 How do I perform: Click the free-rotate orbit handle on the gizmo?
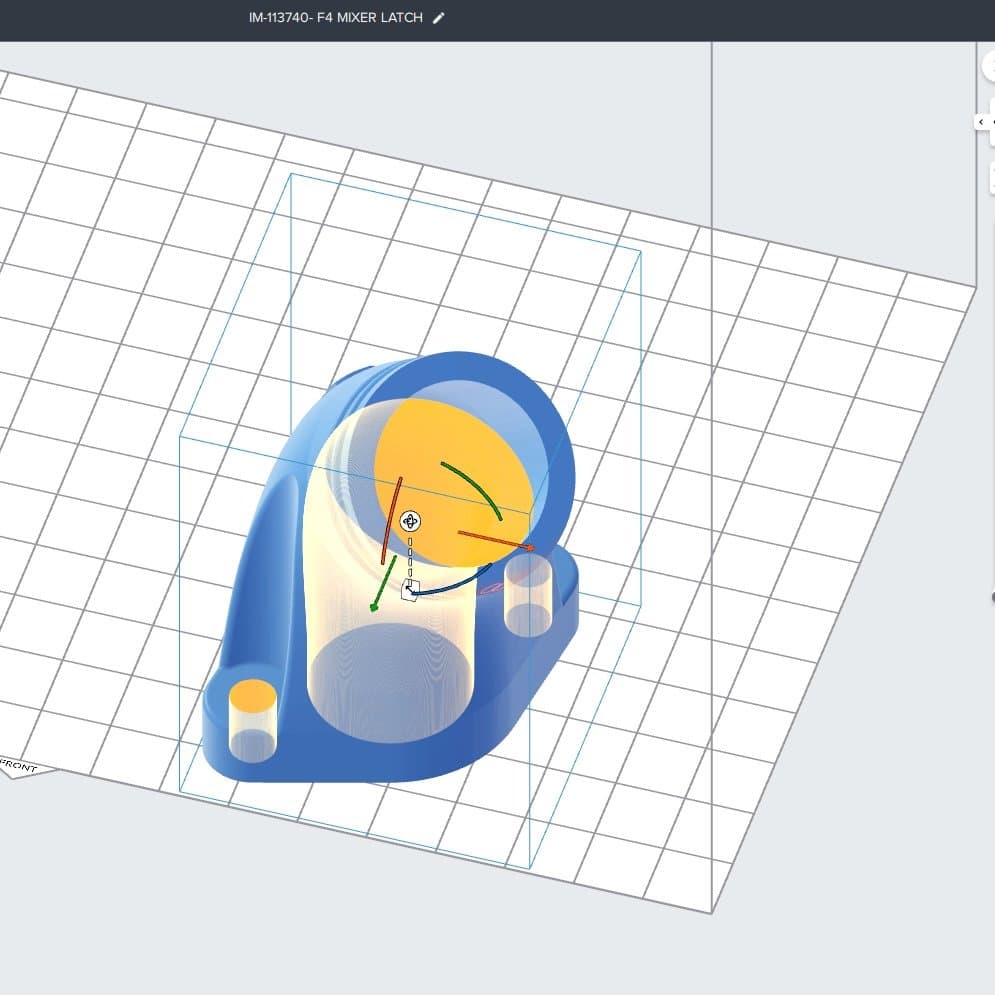point(410,521)
